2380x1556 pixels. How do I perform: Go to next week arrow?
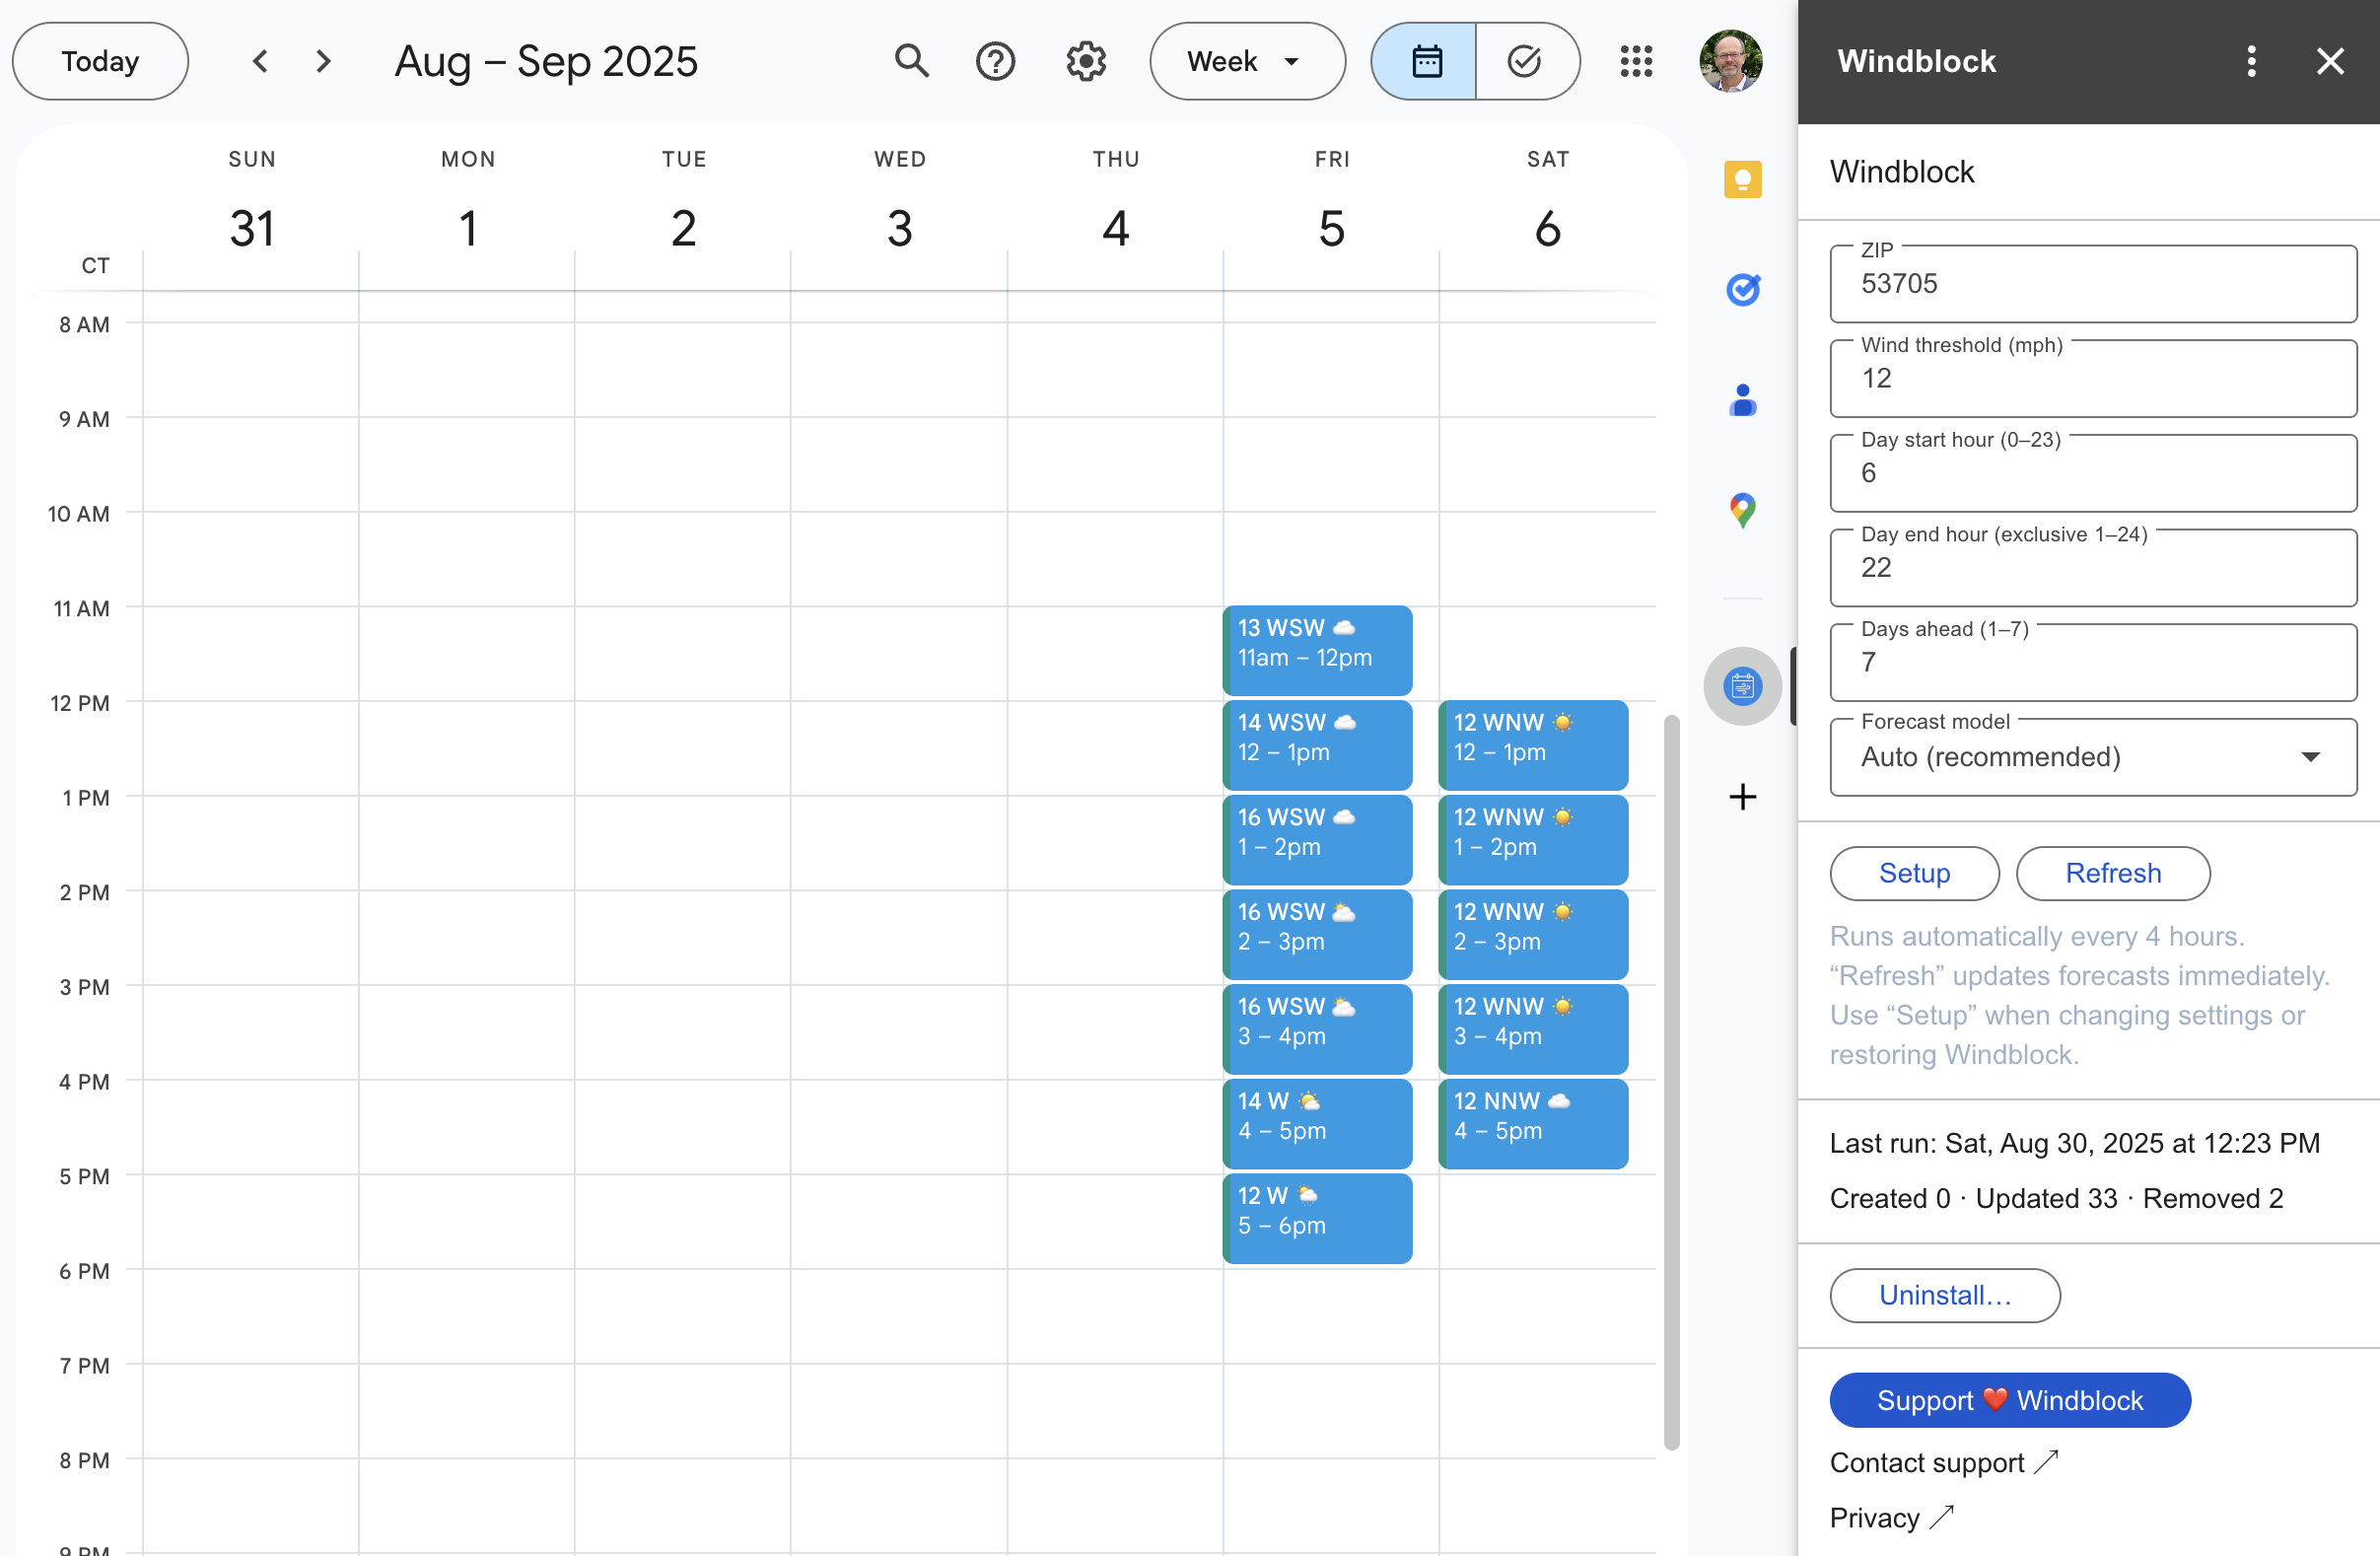(323, 62)
